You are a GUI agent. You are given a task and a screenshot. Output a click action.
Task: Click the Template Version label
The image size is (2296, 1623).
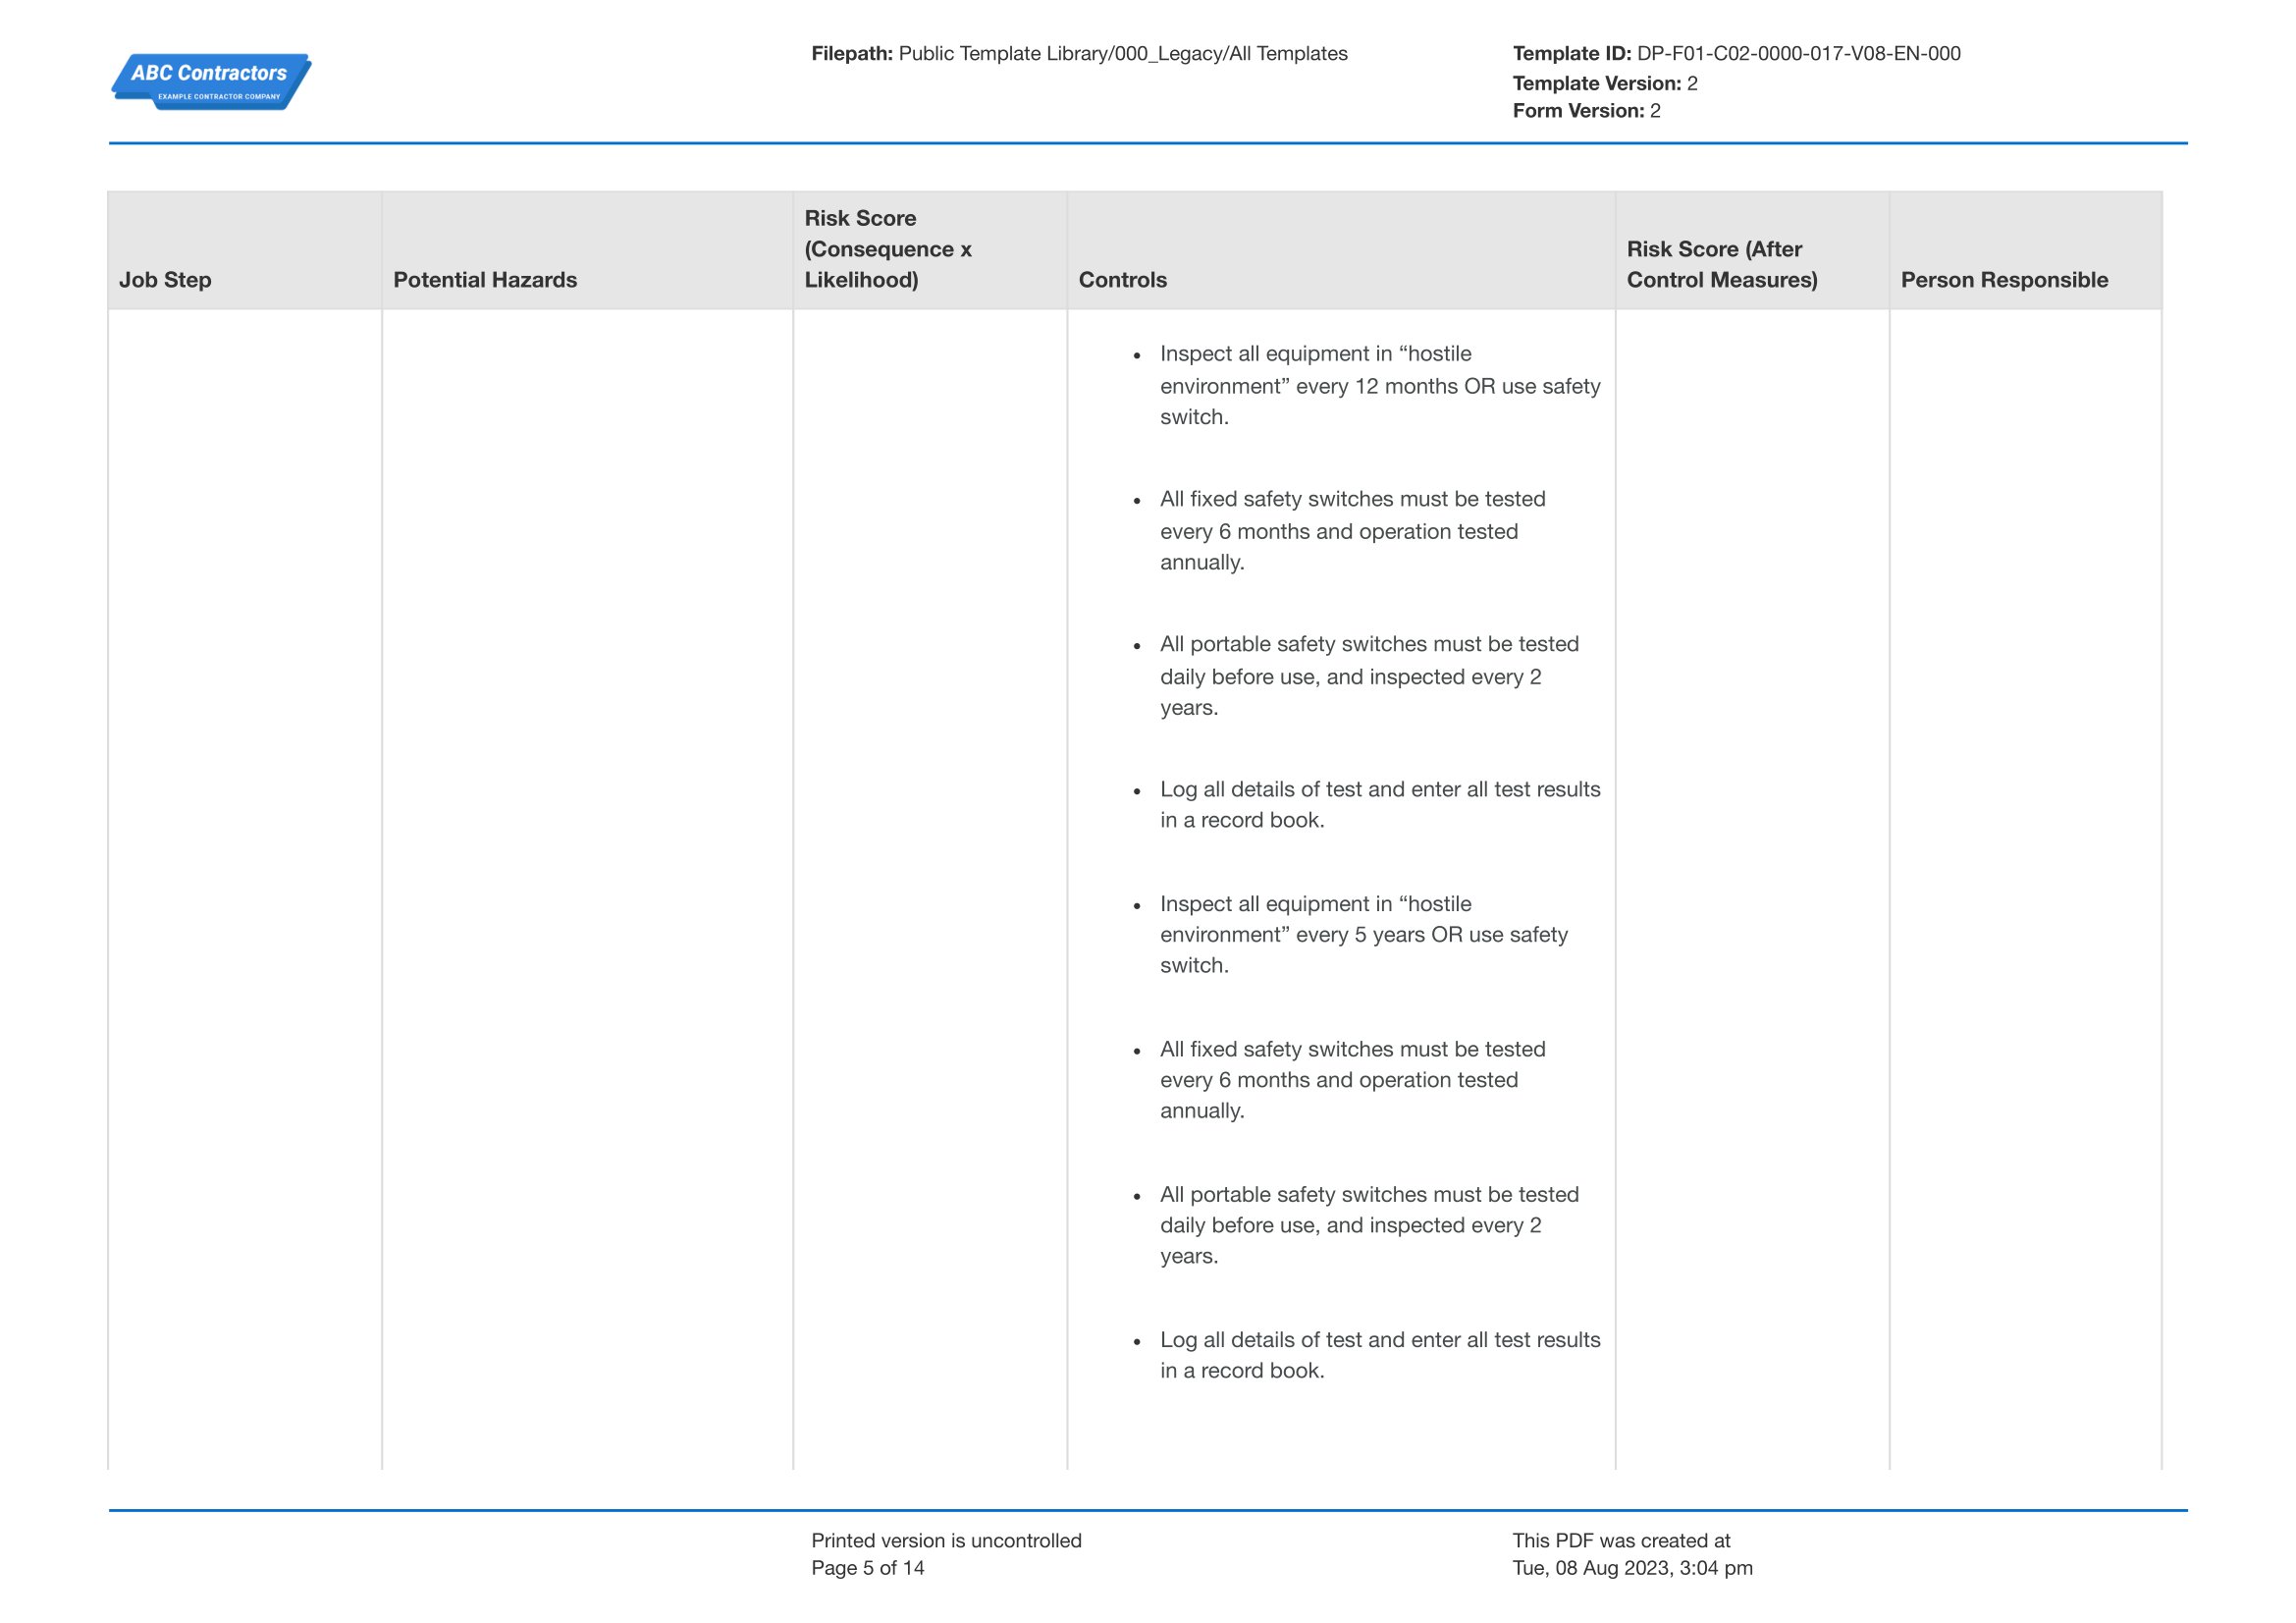[x=1596, y=83]
